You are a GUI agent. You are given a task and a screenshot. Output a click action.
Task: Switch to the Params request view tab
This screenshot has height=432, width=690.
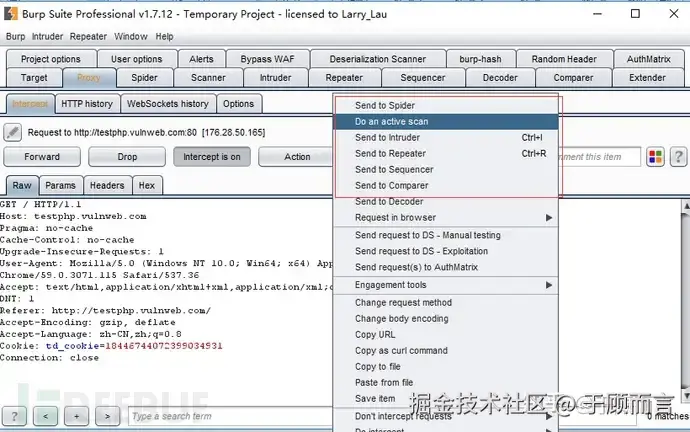click(60, 185)
